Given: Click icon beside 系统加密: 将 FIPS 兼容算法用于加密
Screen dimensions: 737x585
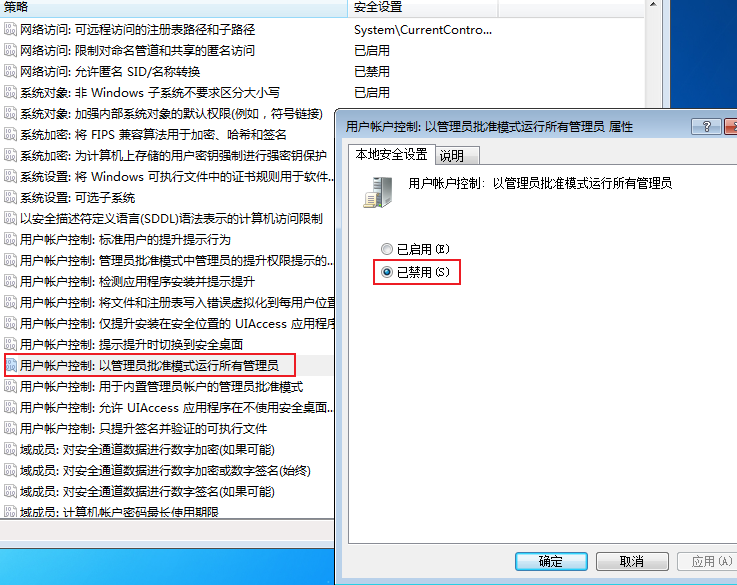Looking at the screenshot, I should click(x=10, y=134).
